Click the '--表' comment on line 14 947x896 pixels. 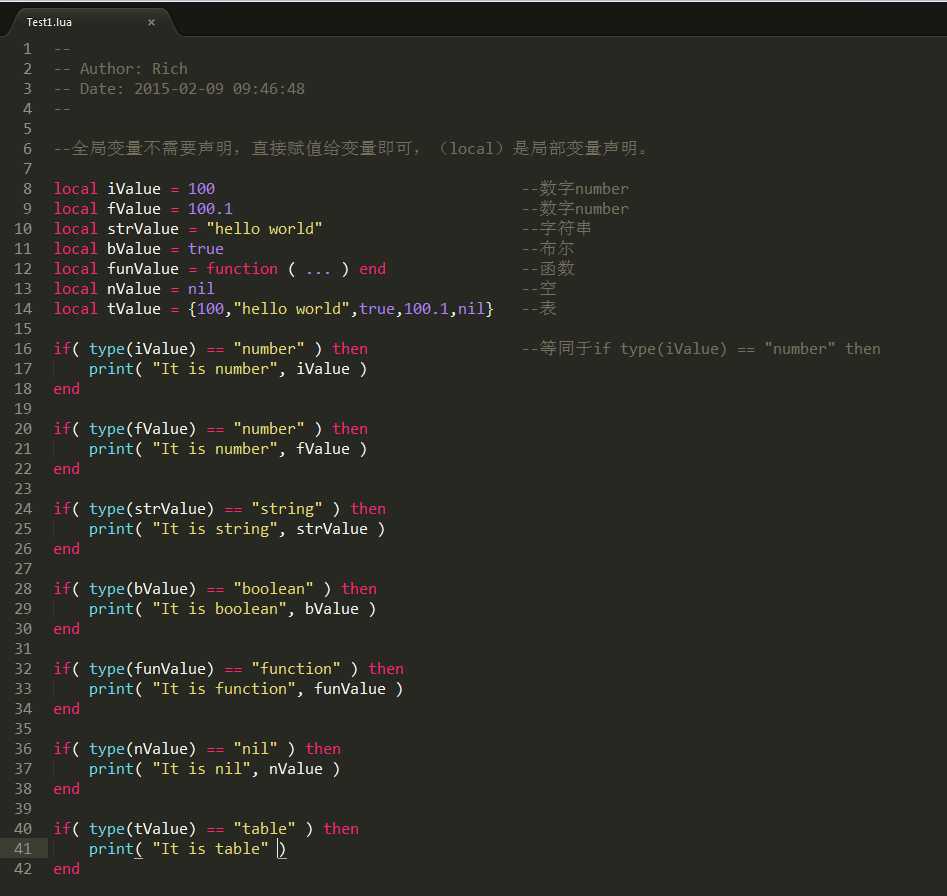coord(539,309)
